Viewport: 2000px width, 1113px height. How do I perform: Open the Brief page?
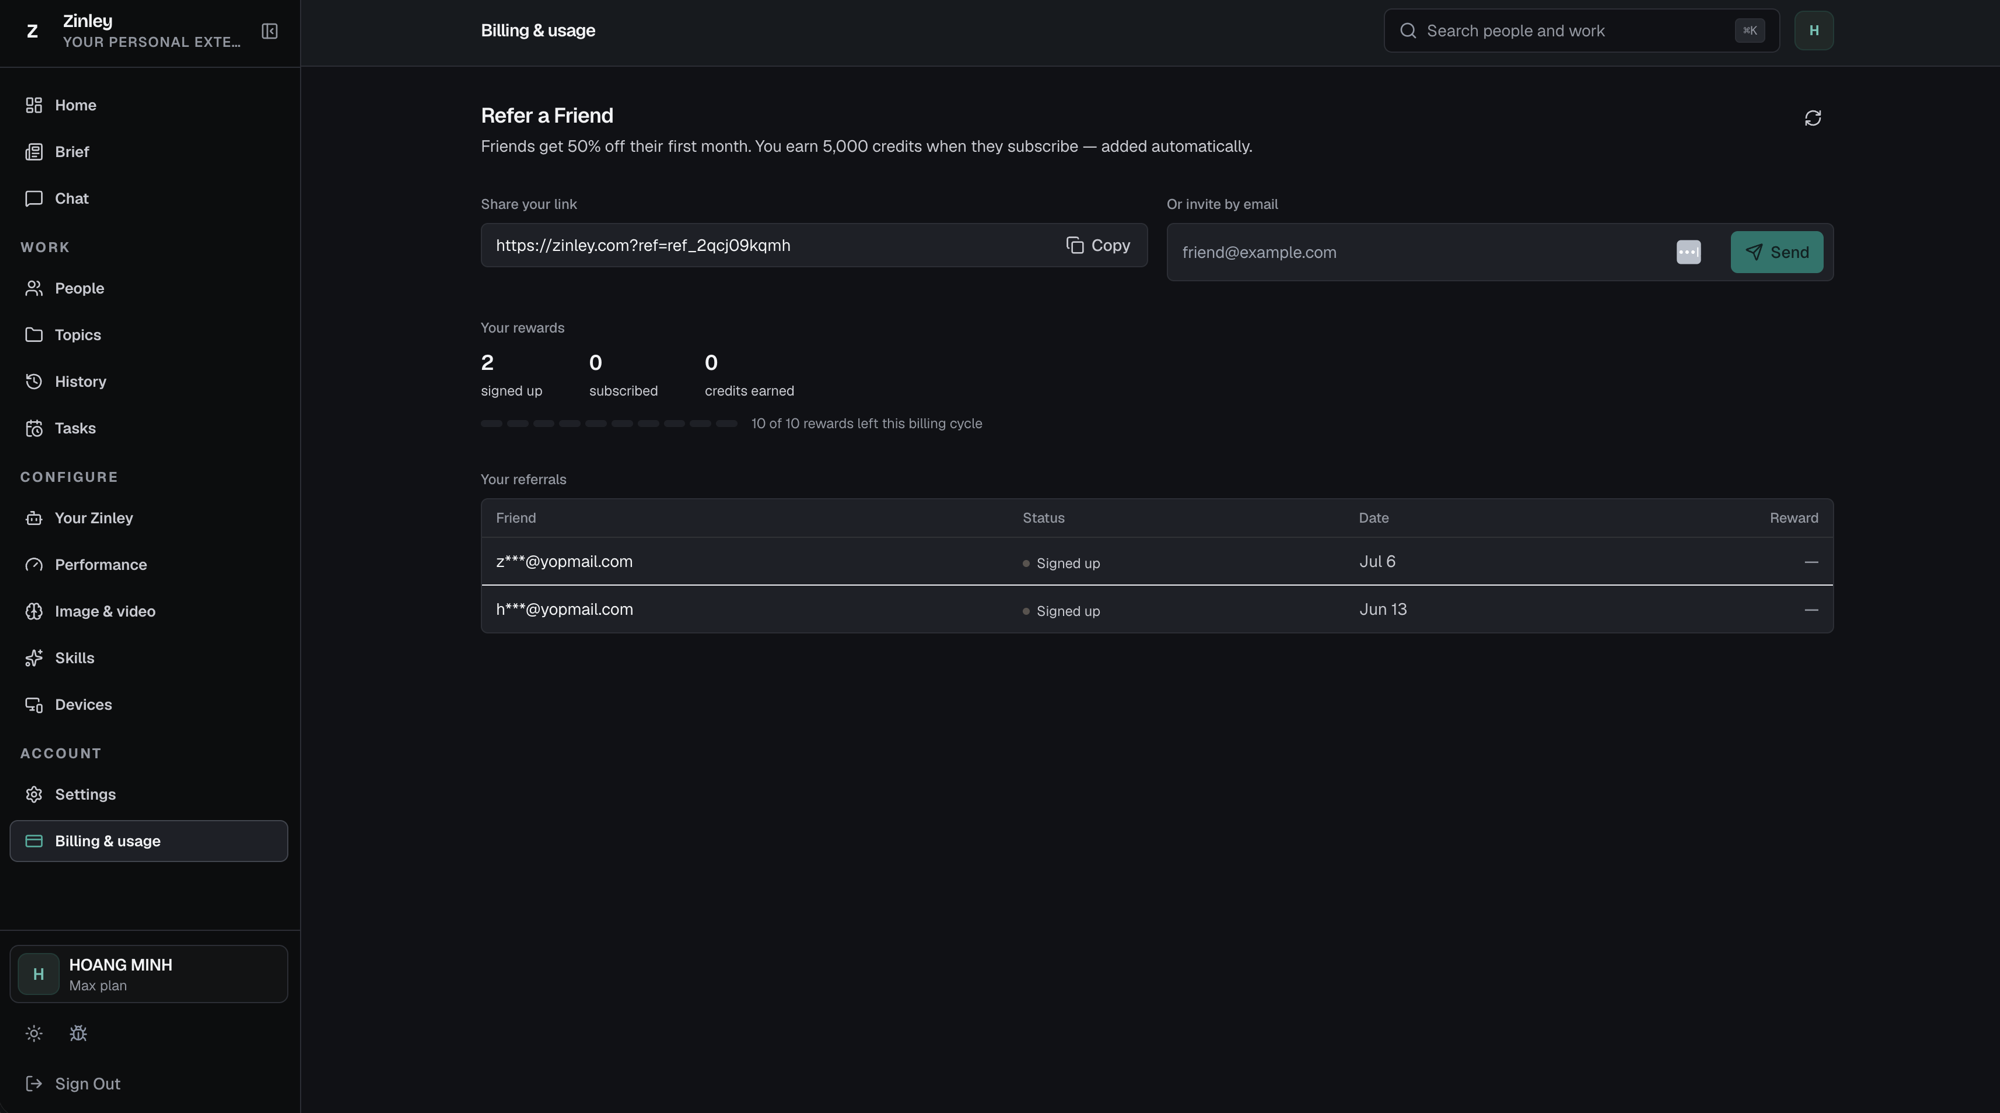(x=149, y=152)
